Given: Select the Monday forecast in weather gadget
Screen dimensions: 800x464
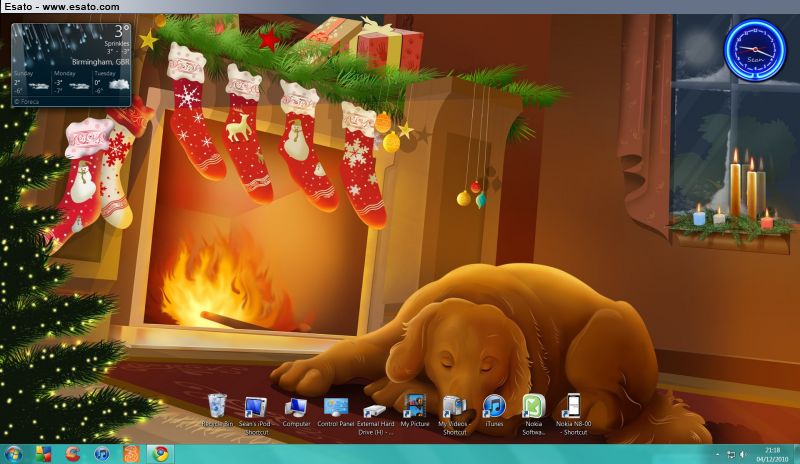Looking at the screenshot, I should pyautogui.click(x=71, y=82).
